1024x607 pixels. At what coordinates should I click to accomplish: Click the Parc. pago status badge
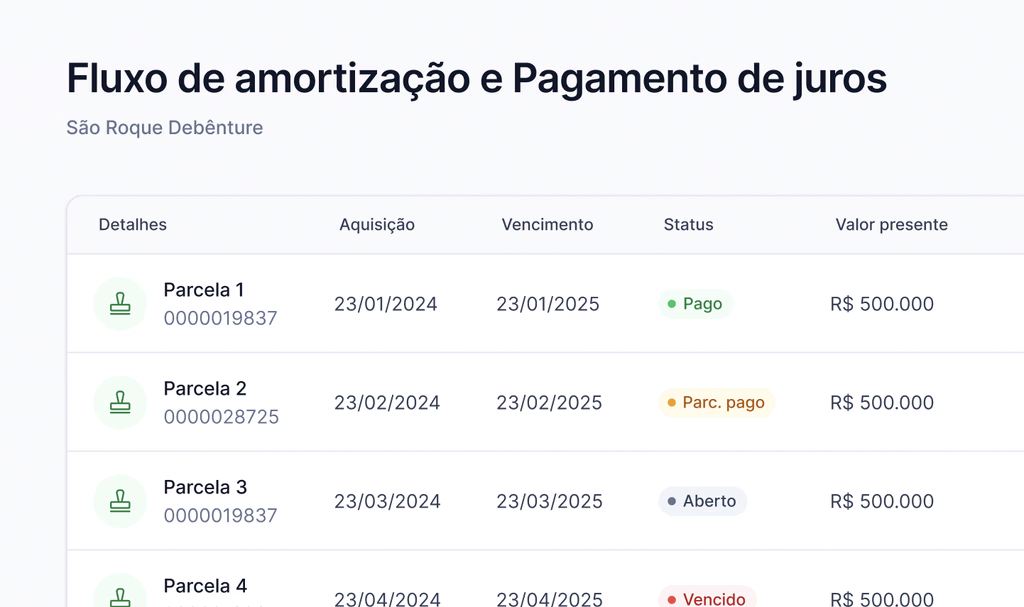(x=715, y=403)
